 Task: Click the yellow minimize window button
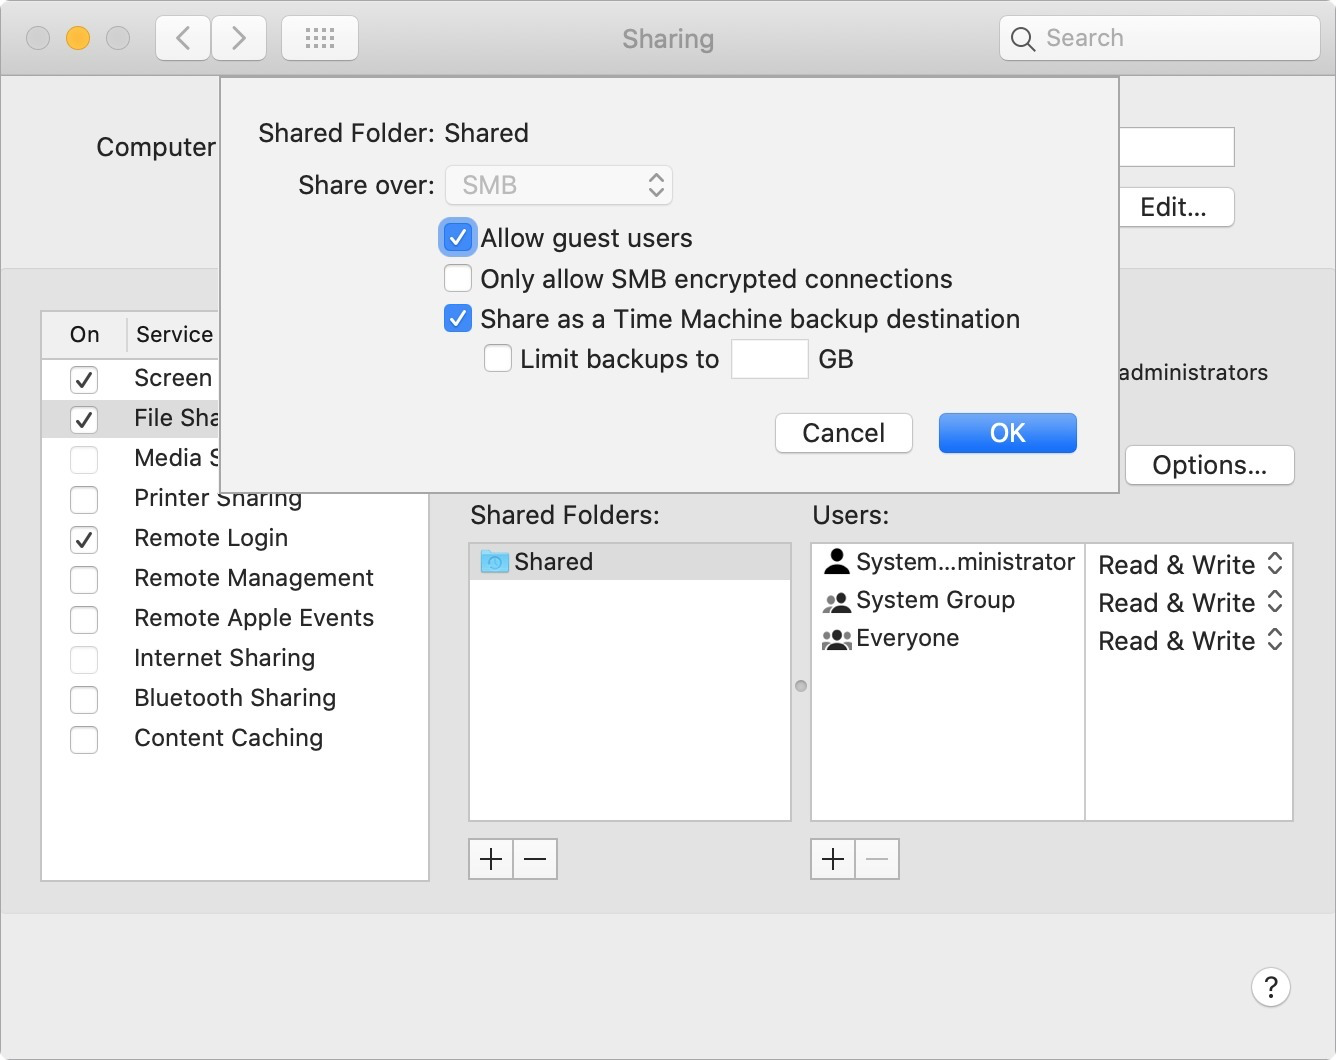tap(78, 38)
